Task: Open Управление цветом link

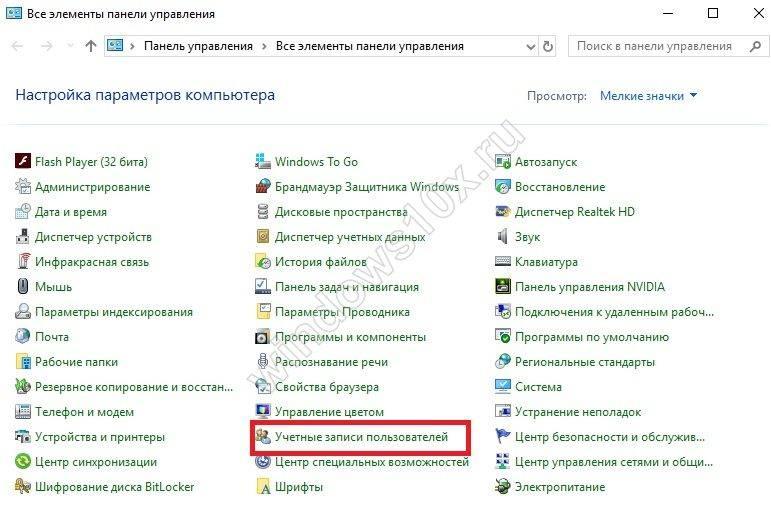Action: pos(329,412)
